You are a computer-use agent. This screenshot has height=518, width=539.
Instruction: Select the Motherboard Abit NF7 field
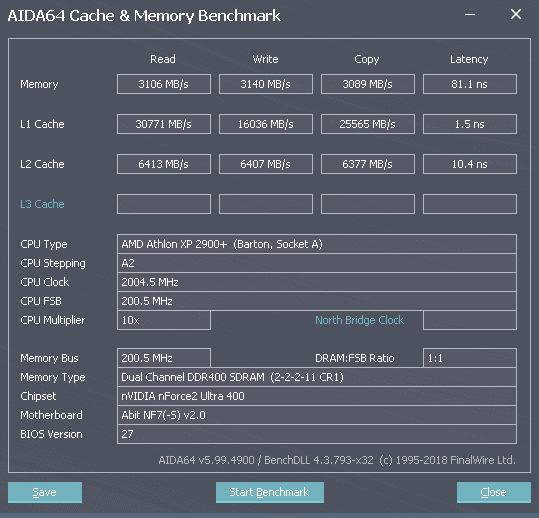click(x=317, y=415)
